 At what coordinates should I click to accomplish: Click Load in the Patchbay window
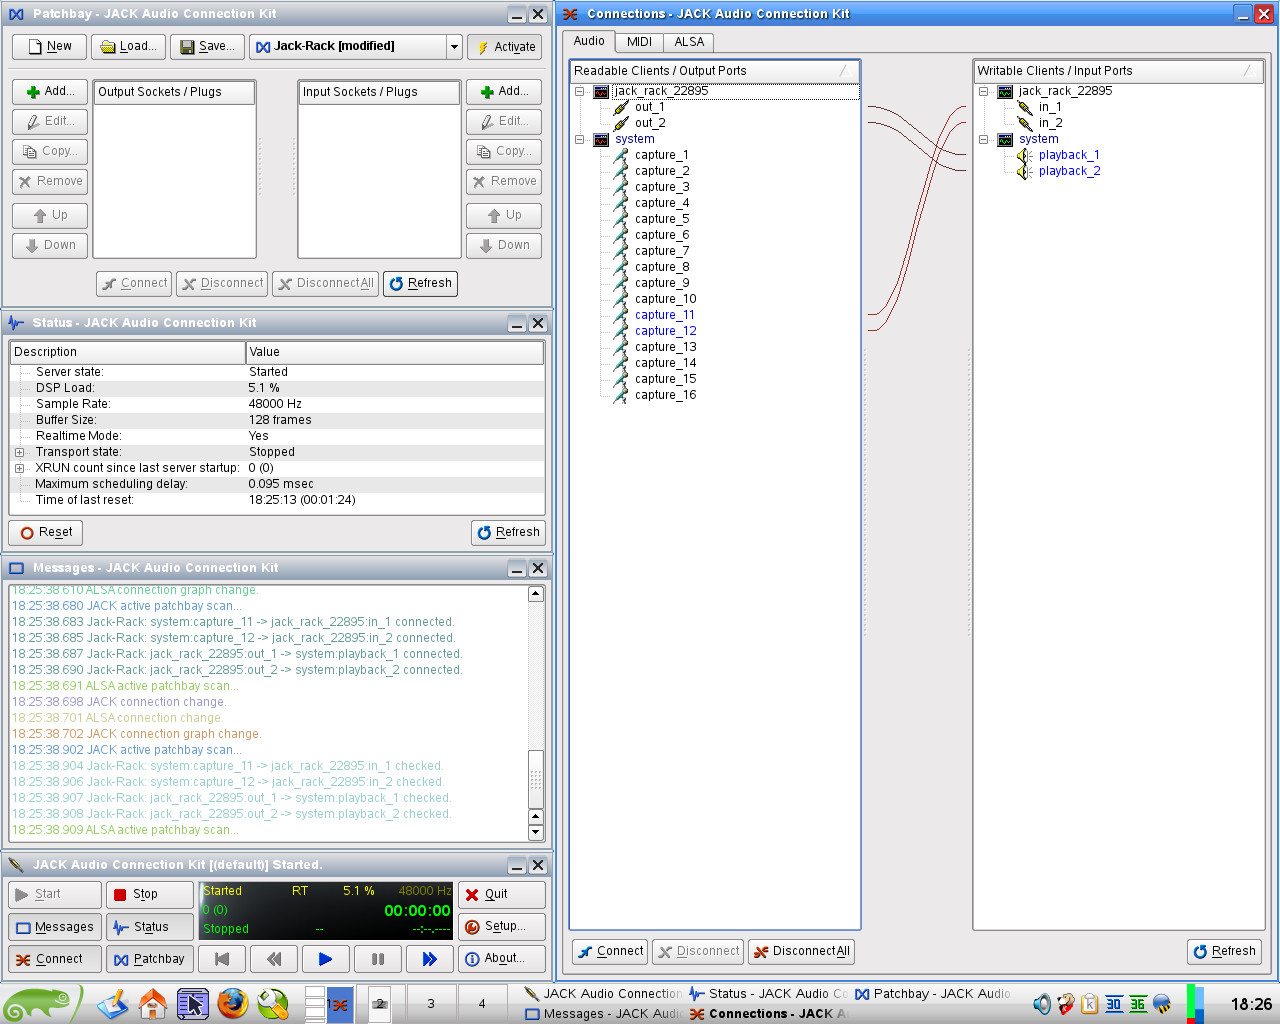click(x=129, y=46)
